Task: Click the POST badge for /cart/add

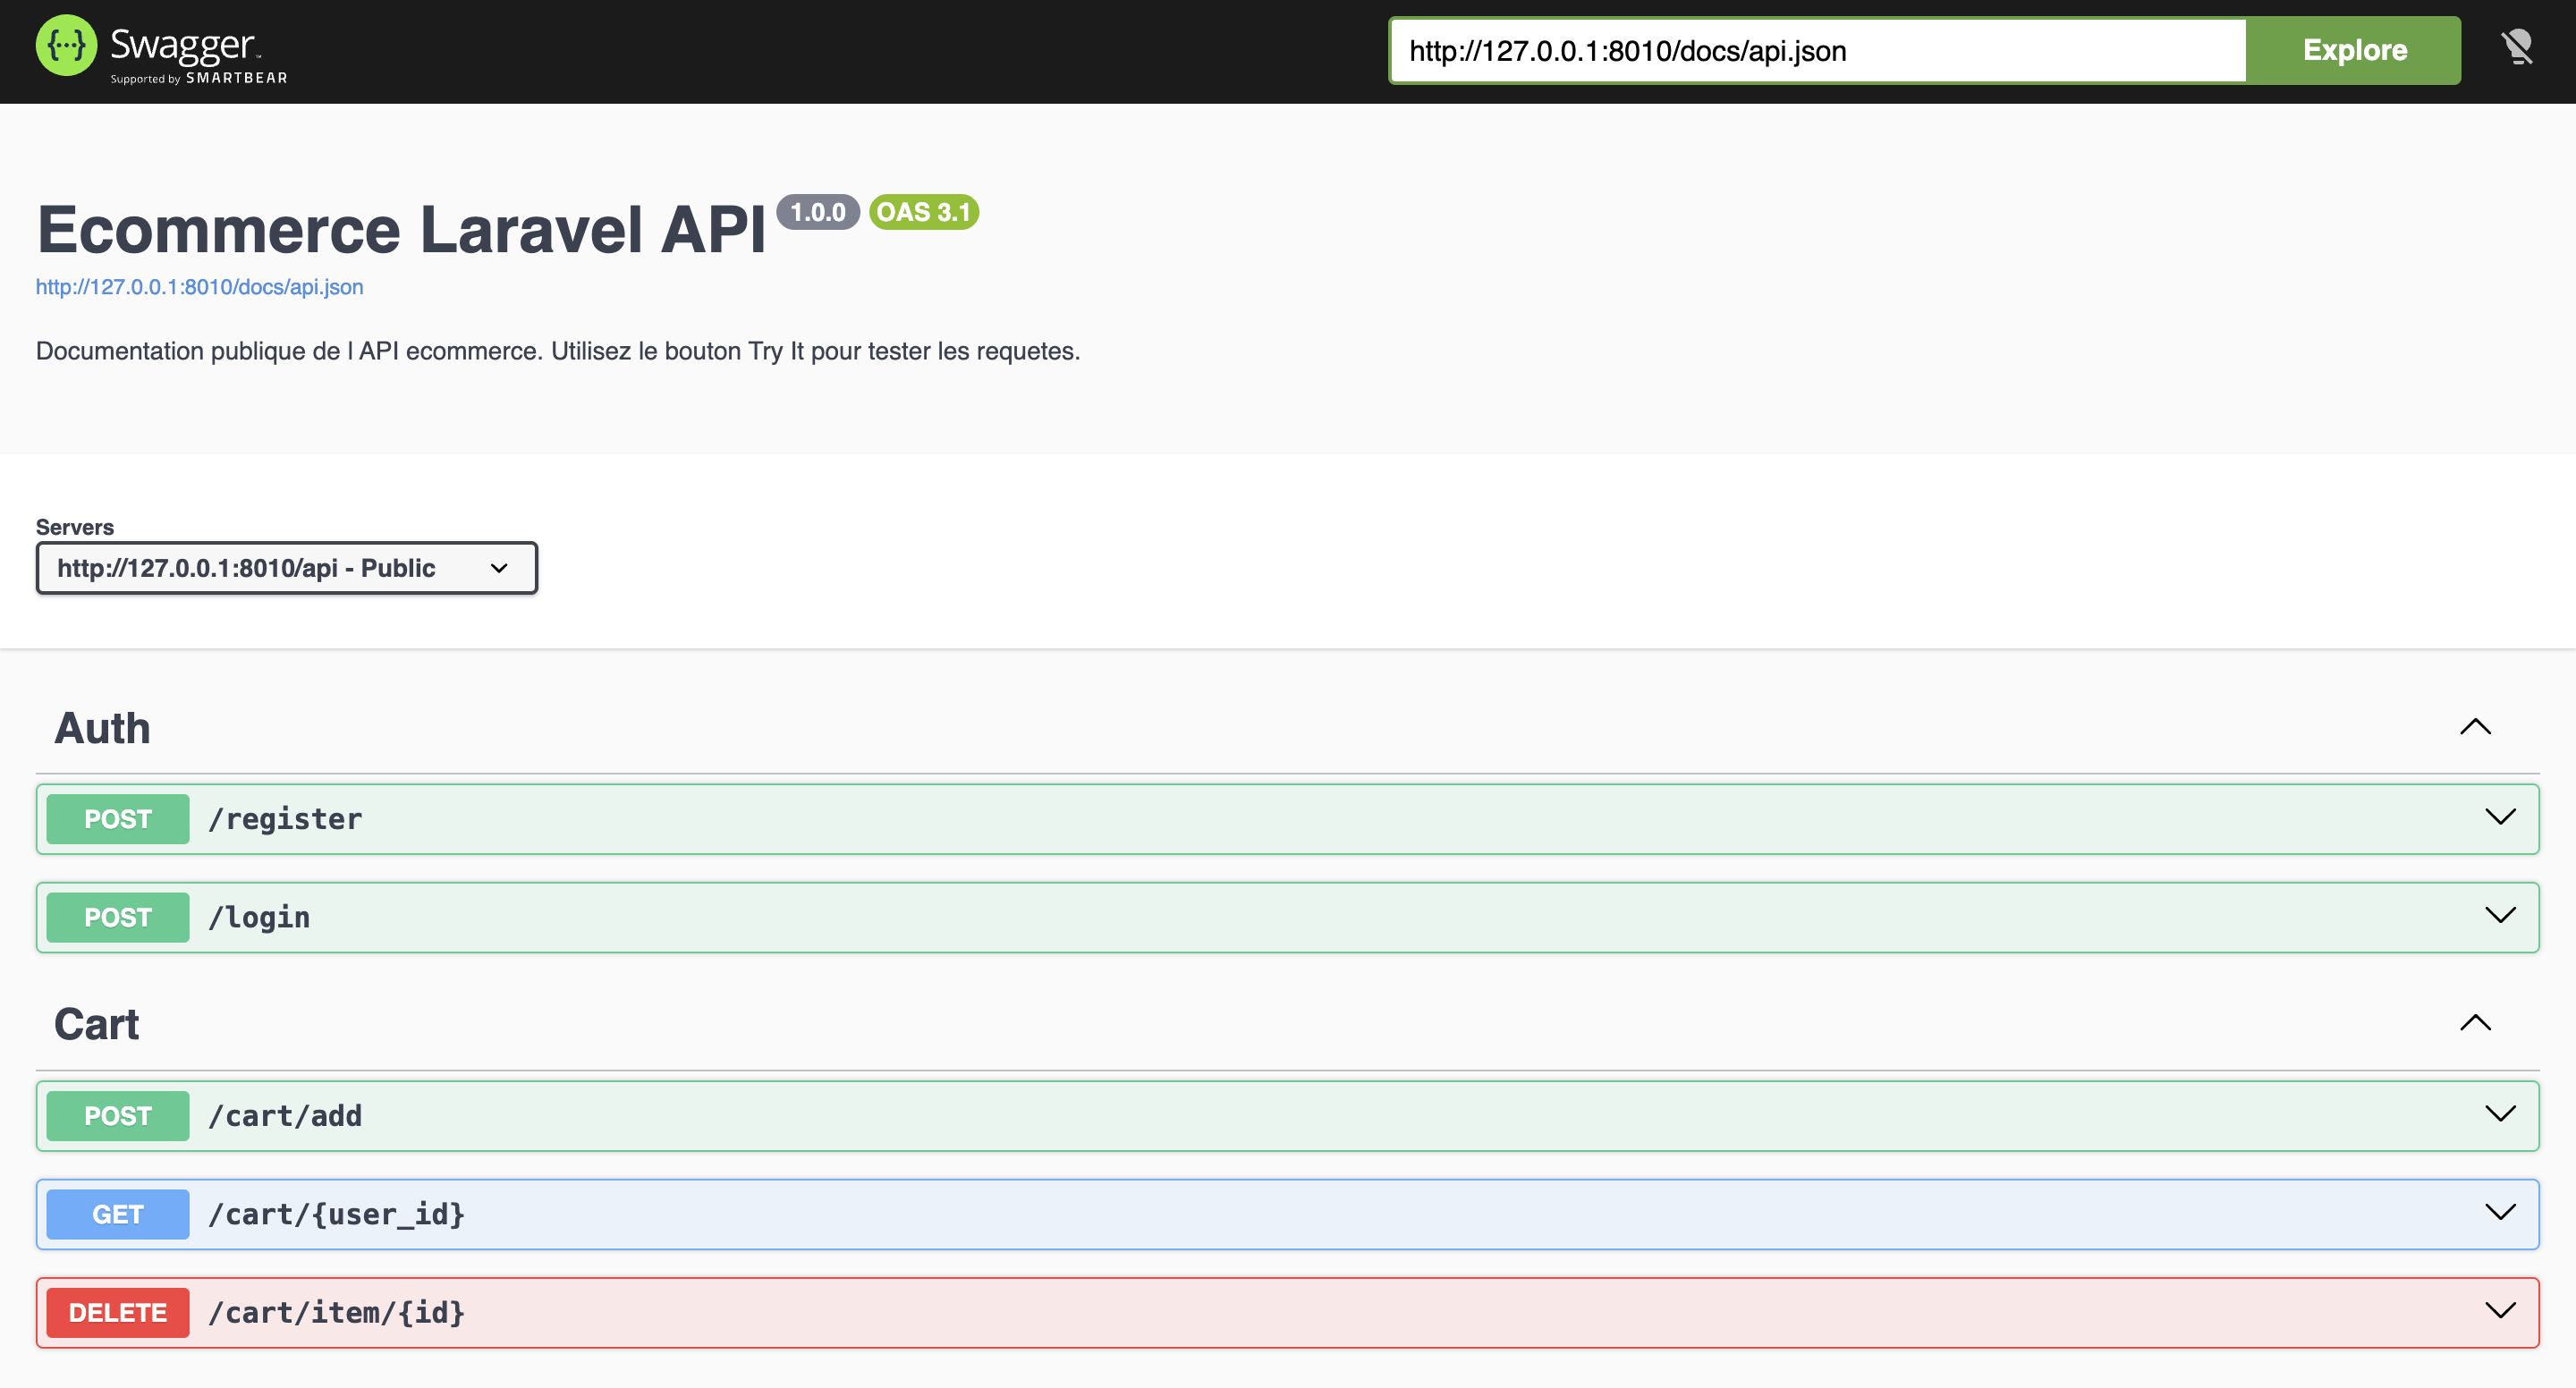Action: (118, 1116)
